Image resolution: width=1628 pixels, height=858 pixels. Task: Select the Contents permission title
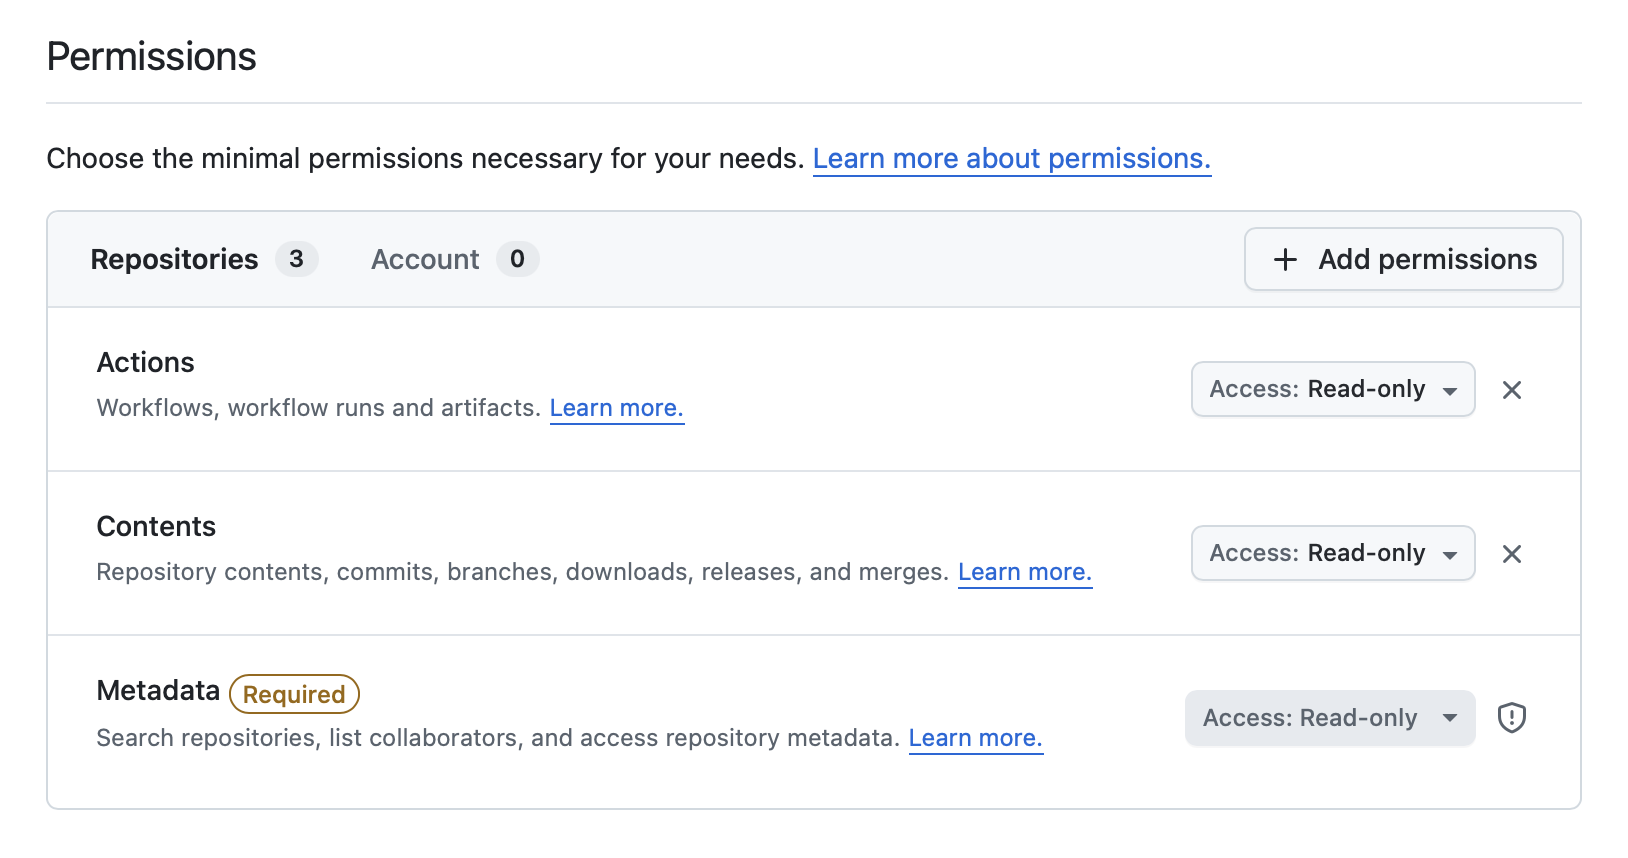tap(156, 527)
